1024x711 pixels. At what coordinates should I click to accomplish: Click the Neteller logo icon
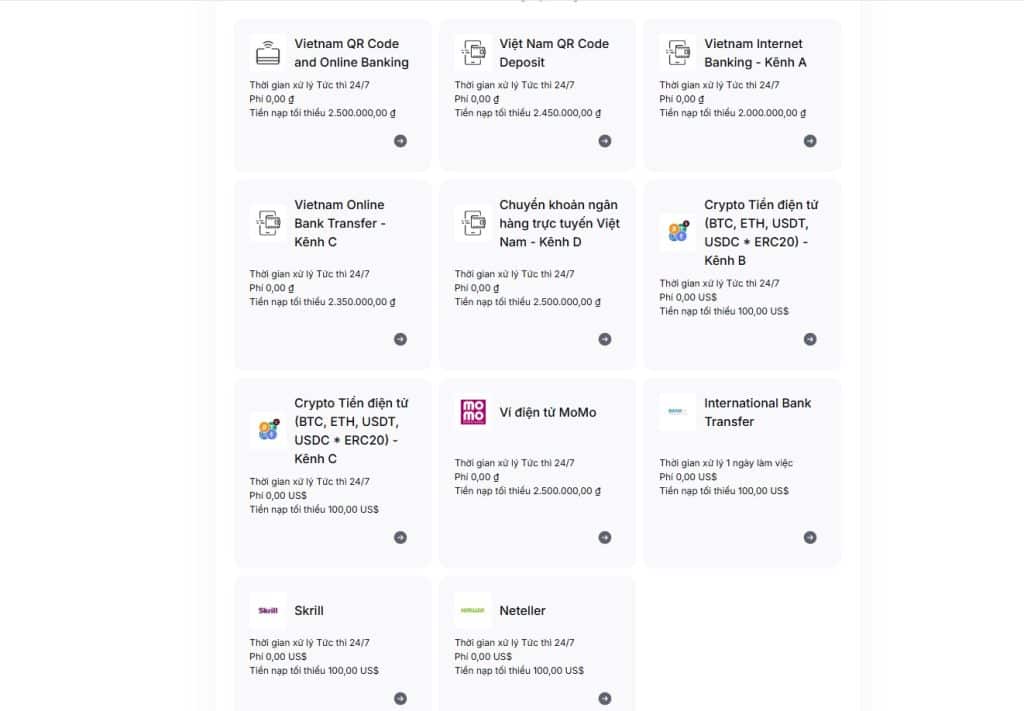pos(472,610)
